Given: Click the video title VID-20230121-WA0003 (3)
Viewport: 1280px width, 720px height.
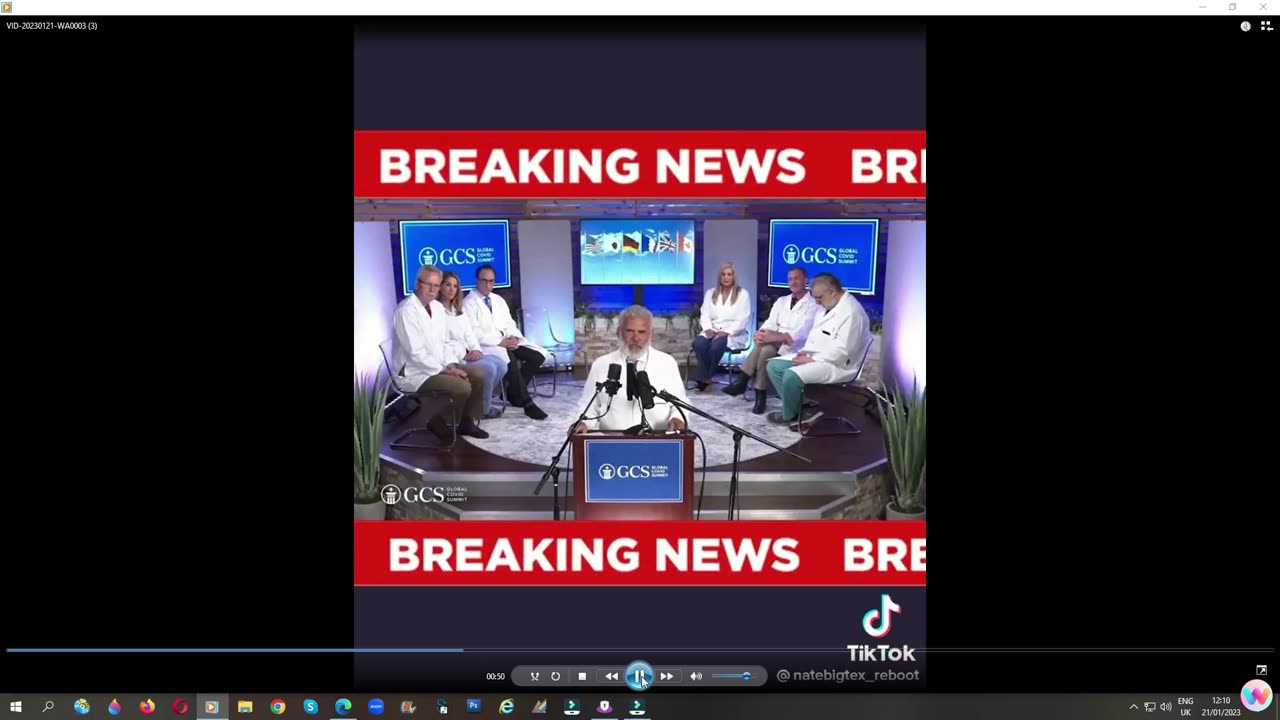Looking at the screenshot, I should pyautogui.click(x=52, y=26).
